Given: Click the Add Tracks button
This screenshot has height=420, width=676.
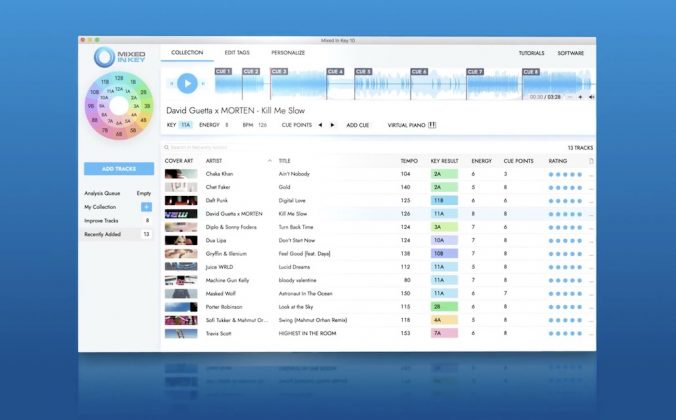Looking at the screenshot, I should [x=119, y=169].
